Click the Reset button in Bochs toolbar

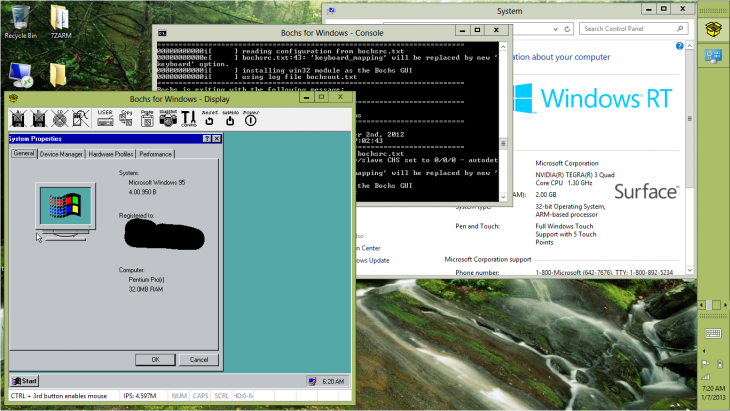pyautogui.click(x=210, y=117)
